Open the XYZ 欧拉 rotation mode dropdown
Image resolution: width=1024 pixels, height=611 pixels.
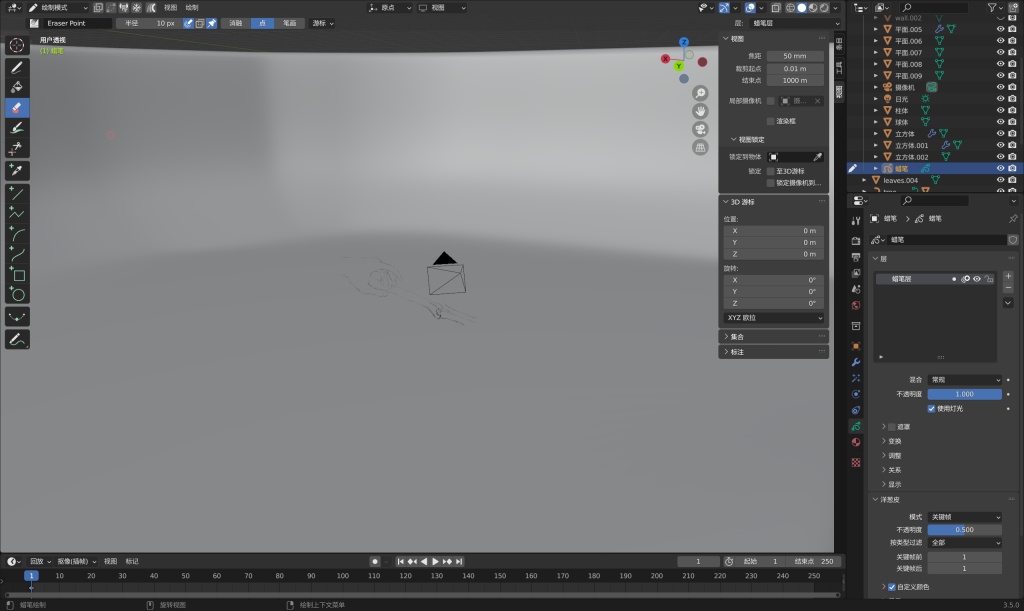coord(774,318)
